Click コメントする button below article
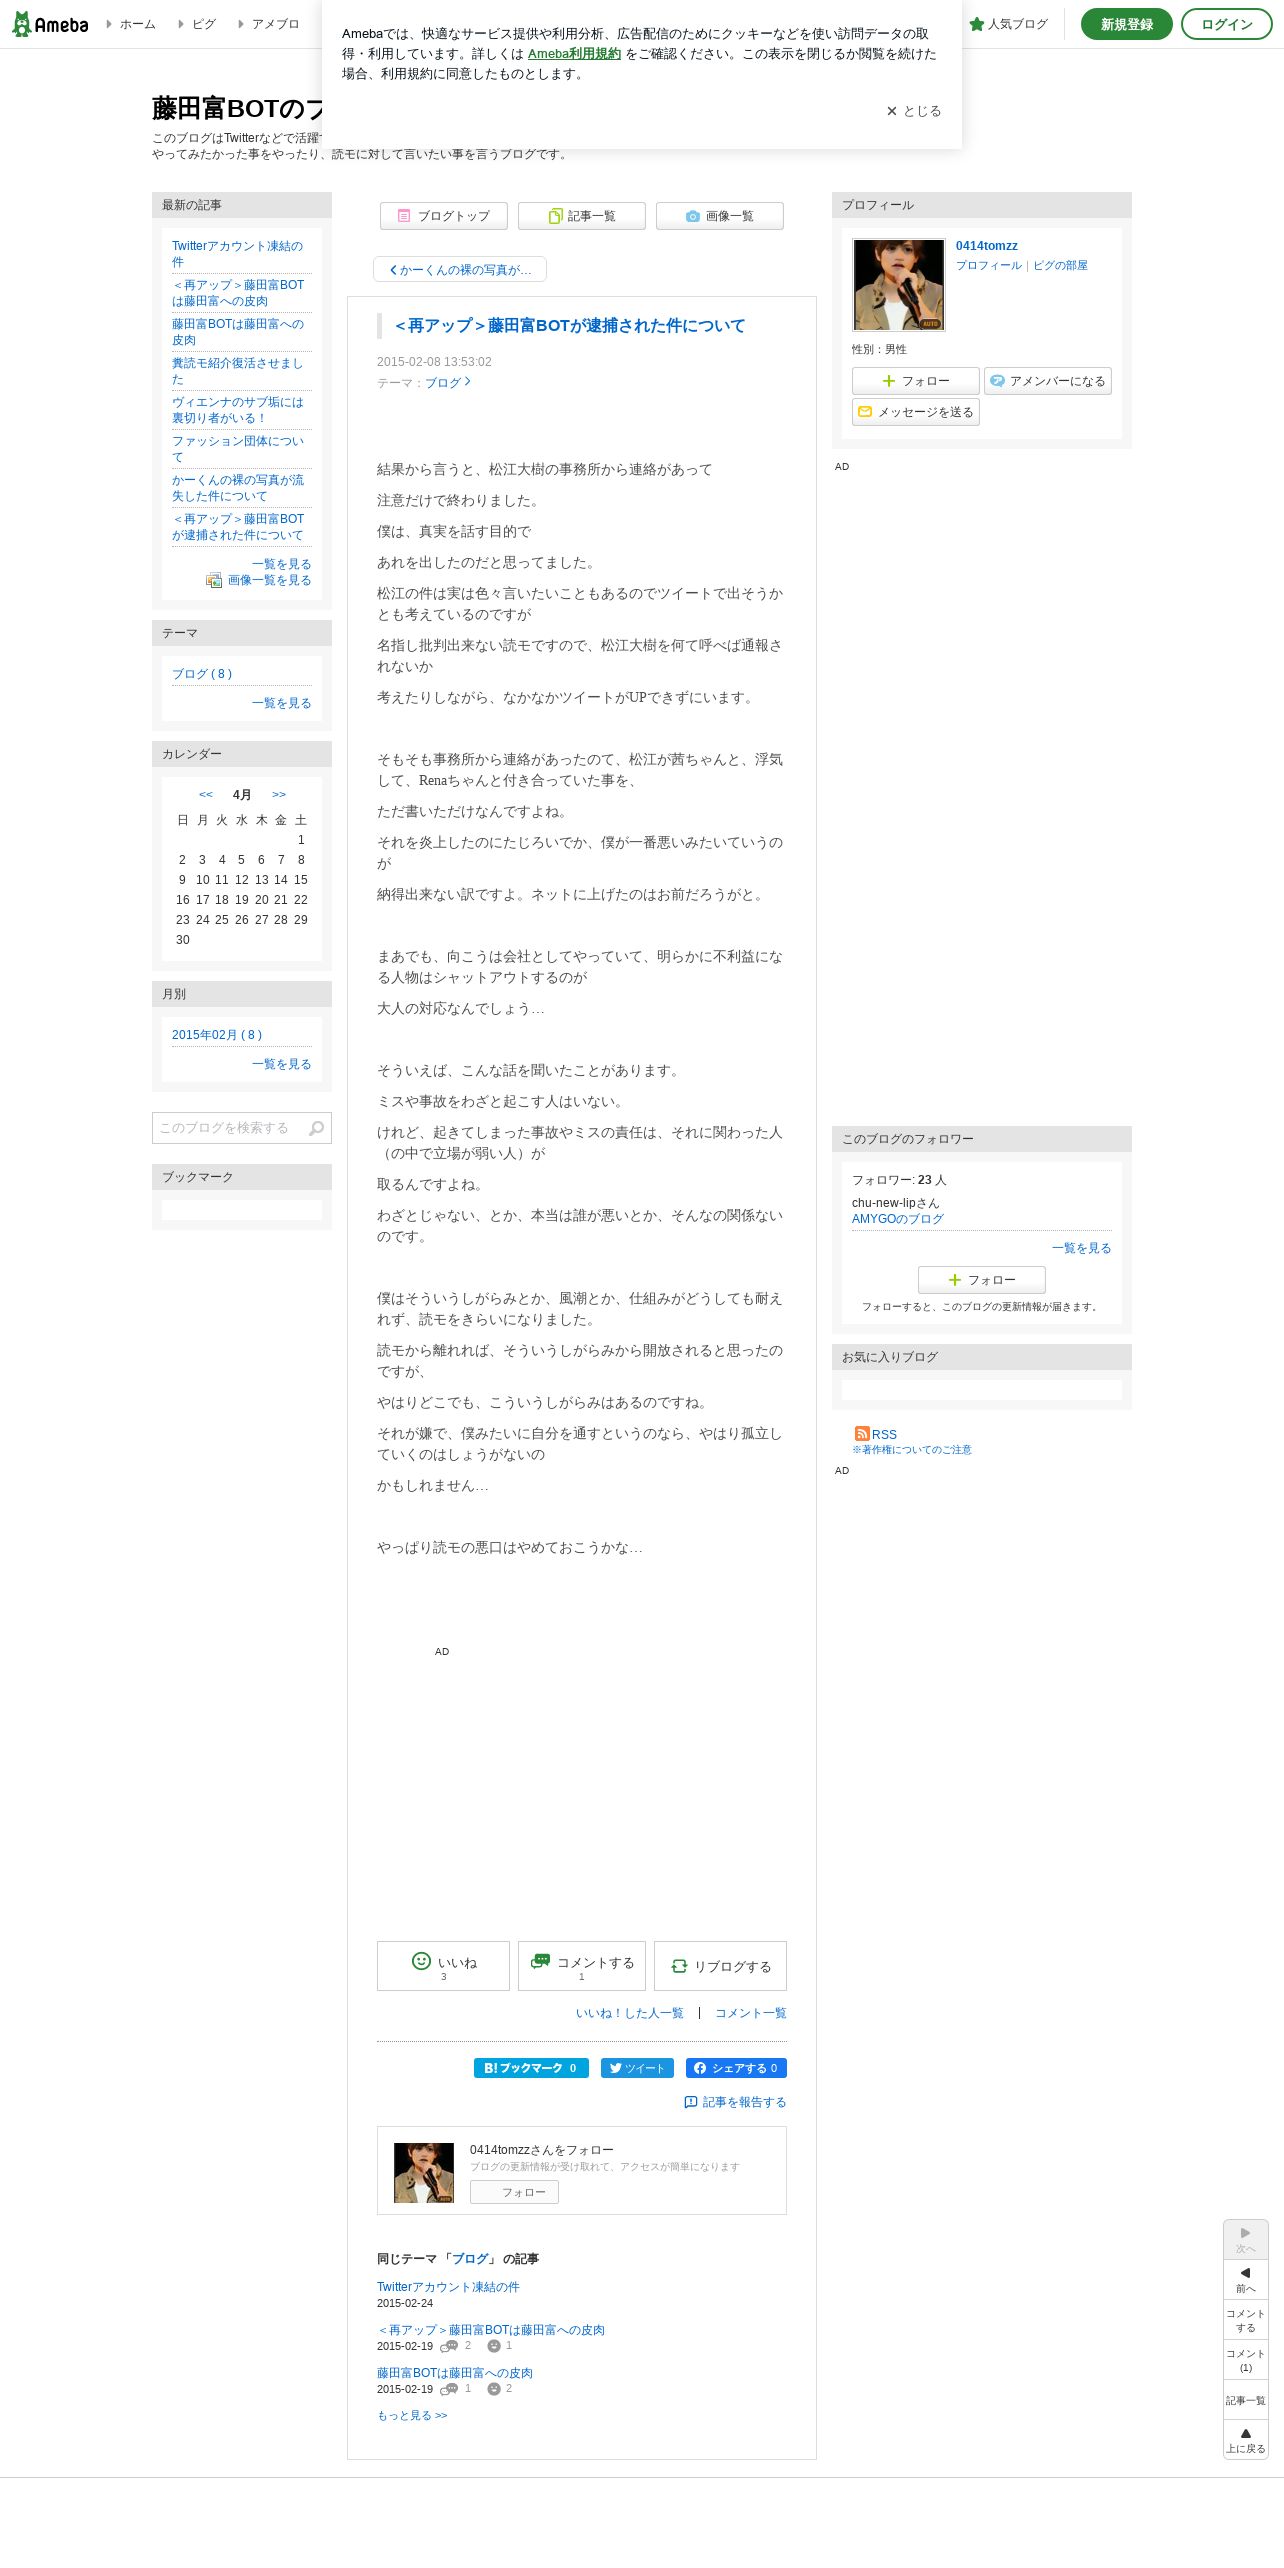 (581, 1966)
